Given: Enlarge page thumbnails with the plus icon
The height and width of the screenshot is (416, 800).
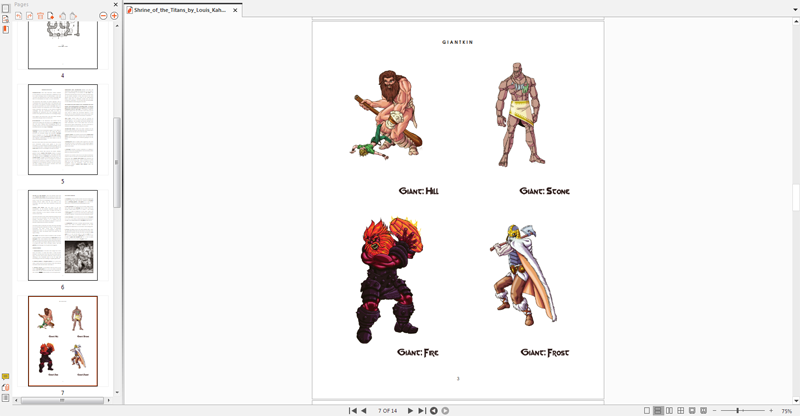Looking at the screenshot, I should [x=114, y=16].
